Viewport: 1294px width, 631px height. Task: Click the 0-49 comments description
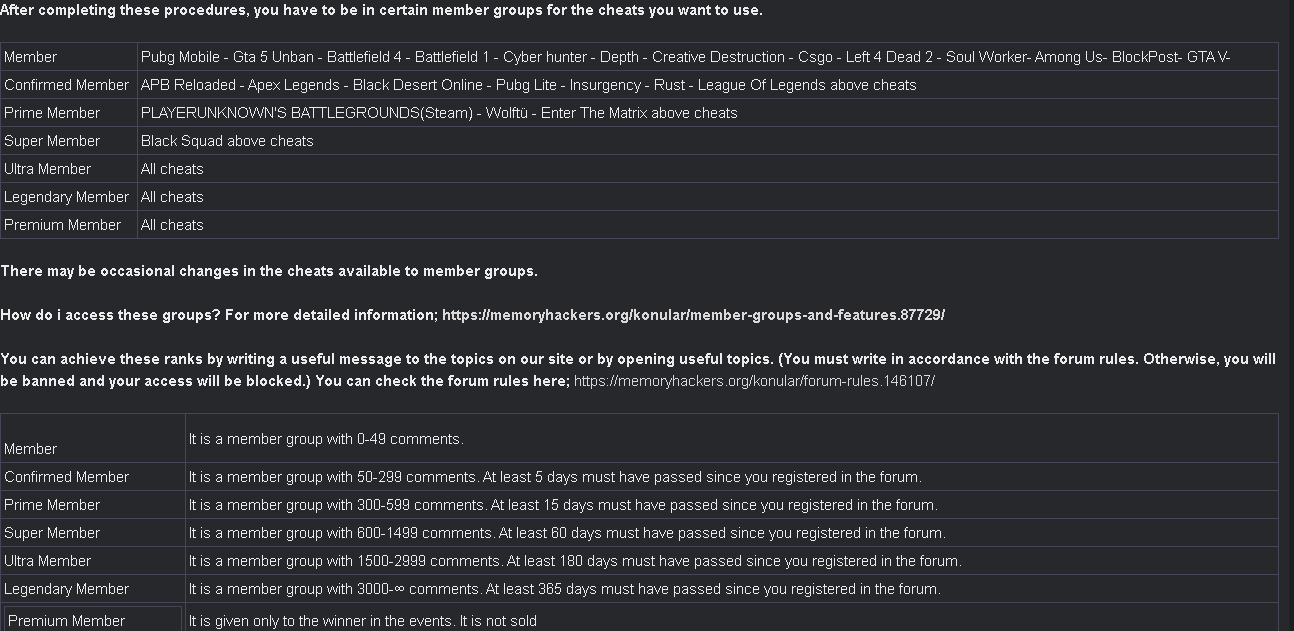tap(326, 439)
